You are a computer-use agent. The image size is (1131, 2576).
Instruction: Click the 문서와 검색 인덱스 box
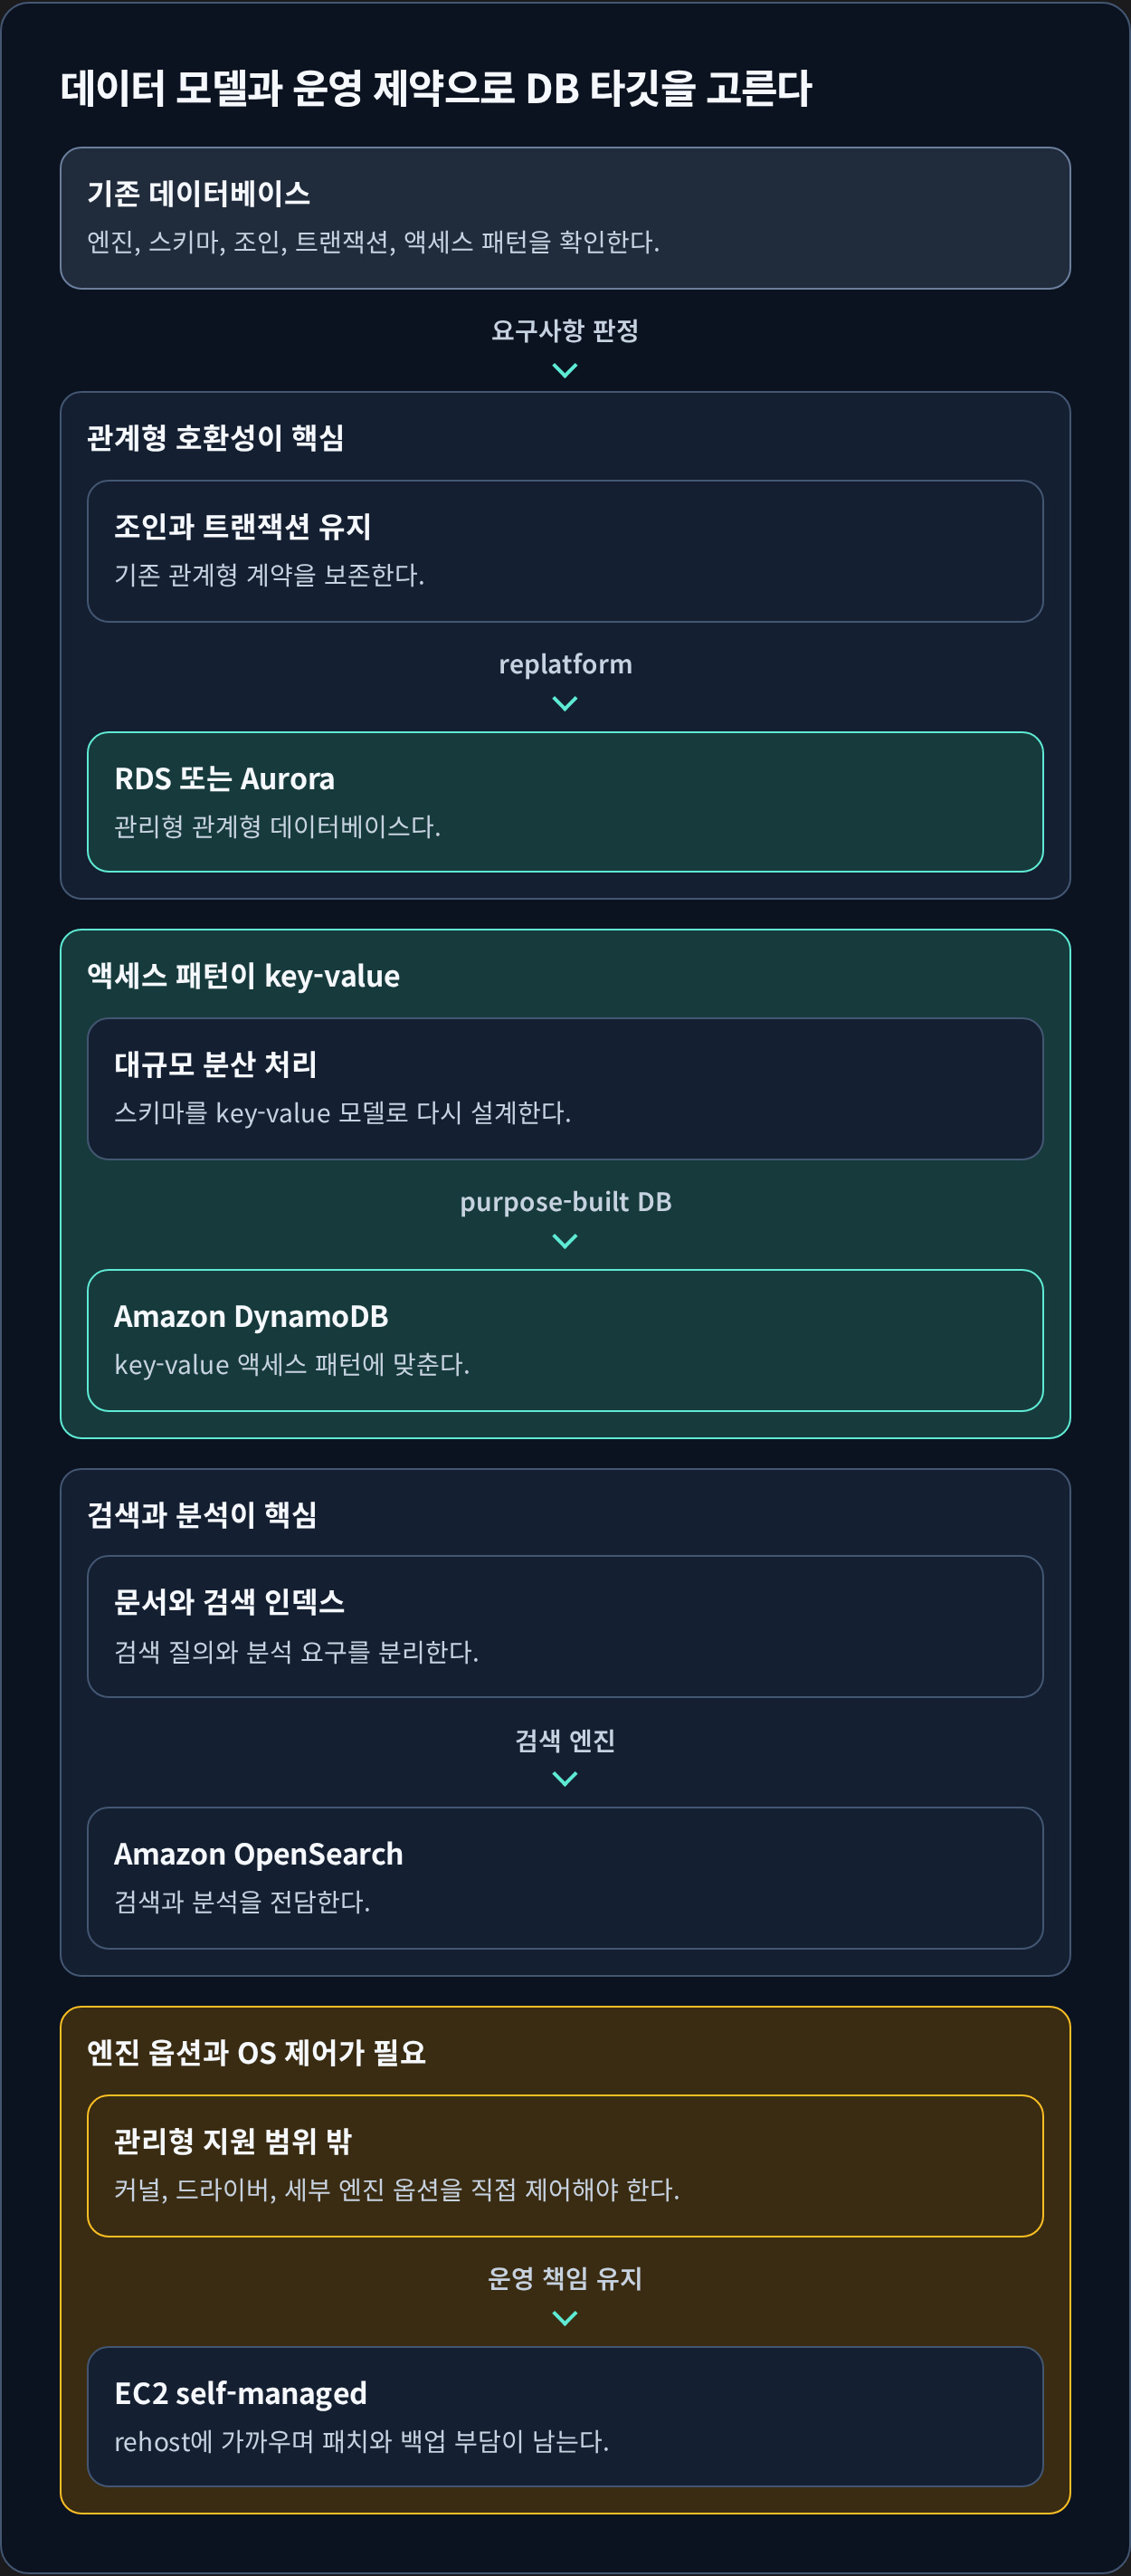pos(565,1626)
